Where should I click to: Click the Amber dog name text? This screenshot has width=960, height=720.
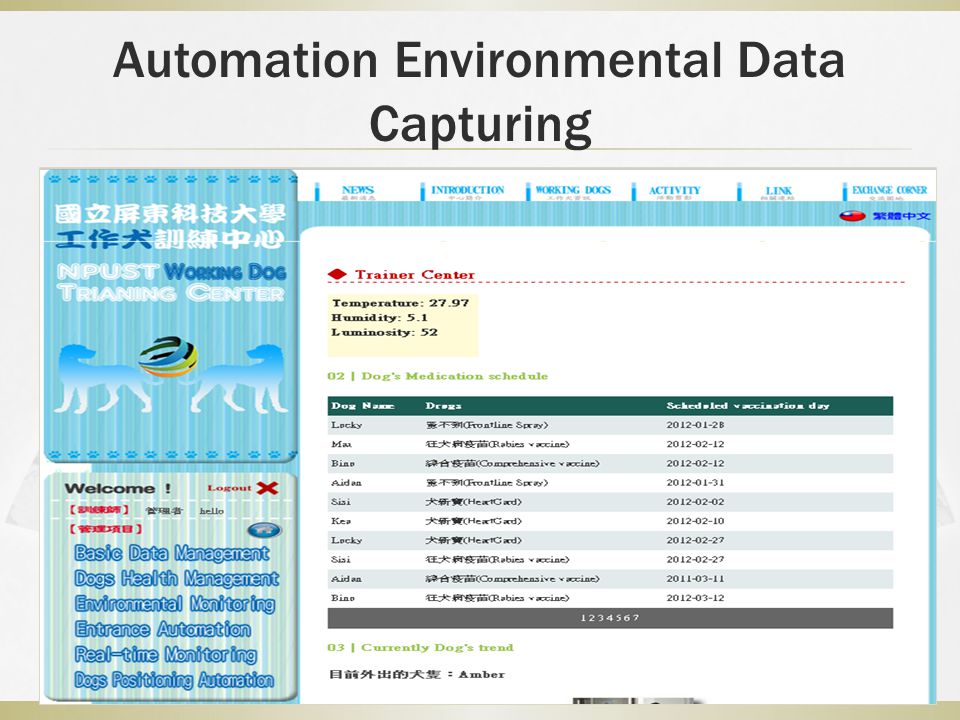coord(481,675)
